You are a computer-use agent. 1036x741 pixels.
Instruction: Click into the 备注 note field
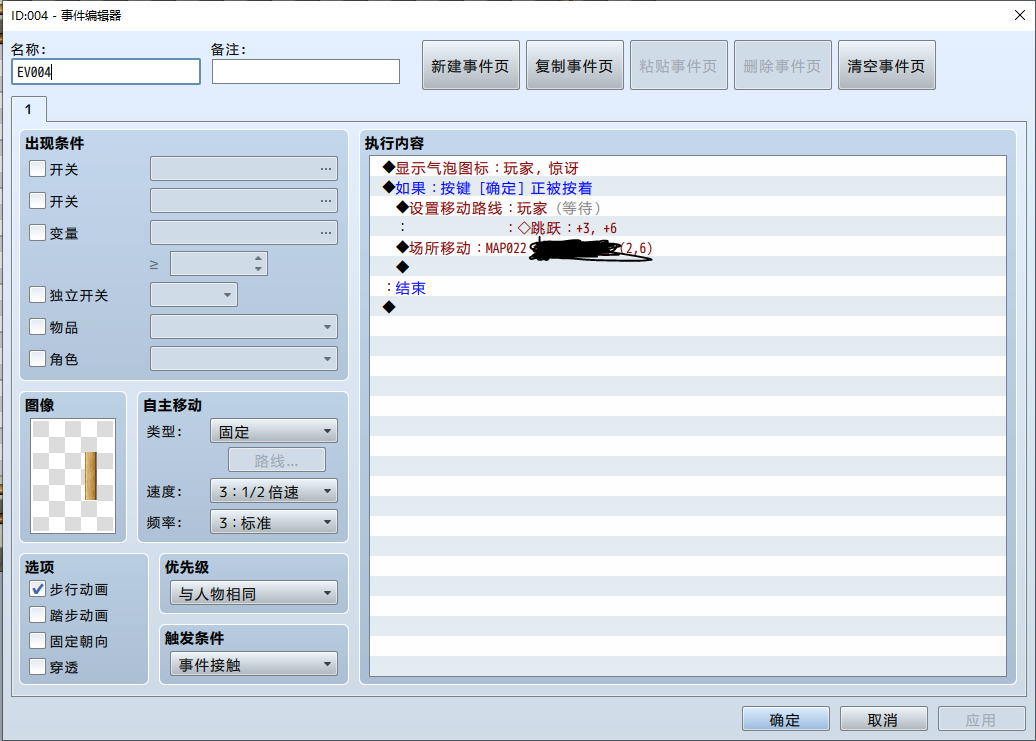306,72
